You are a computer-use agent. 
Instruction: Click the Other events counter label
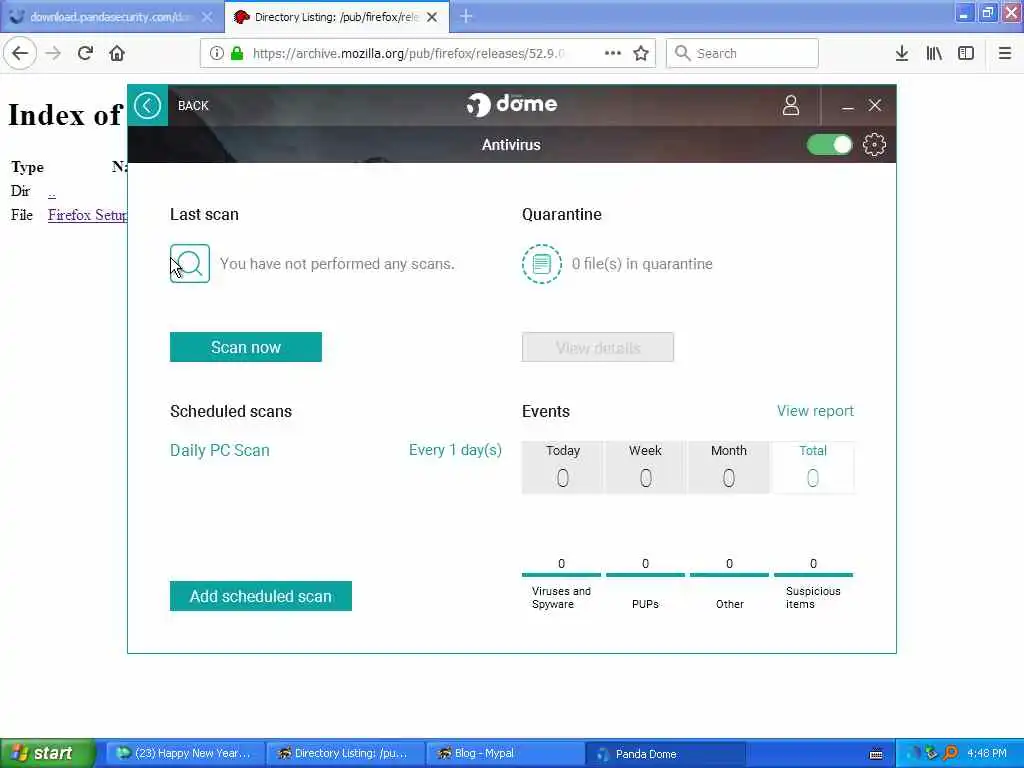[729, 604]
